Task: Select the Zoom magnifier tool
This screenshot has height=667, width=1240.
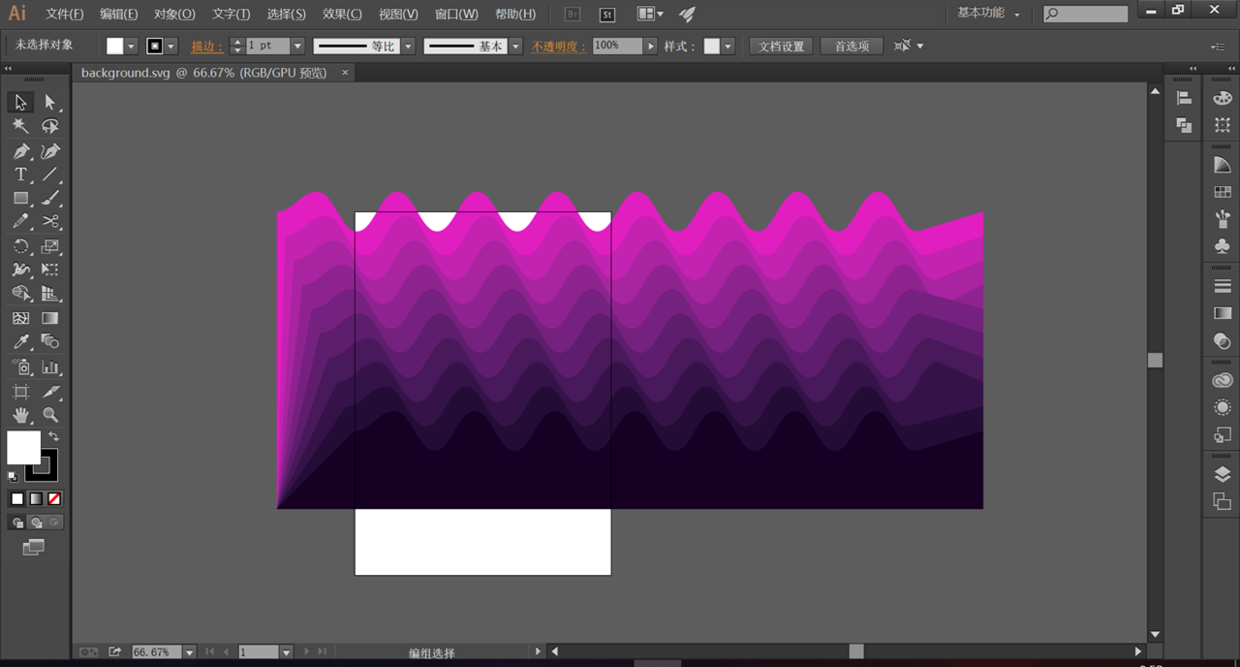Action: click(x=50, y=415)
